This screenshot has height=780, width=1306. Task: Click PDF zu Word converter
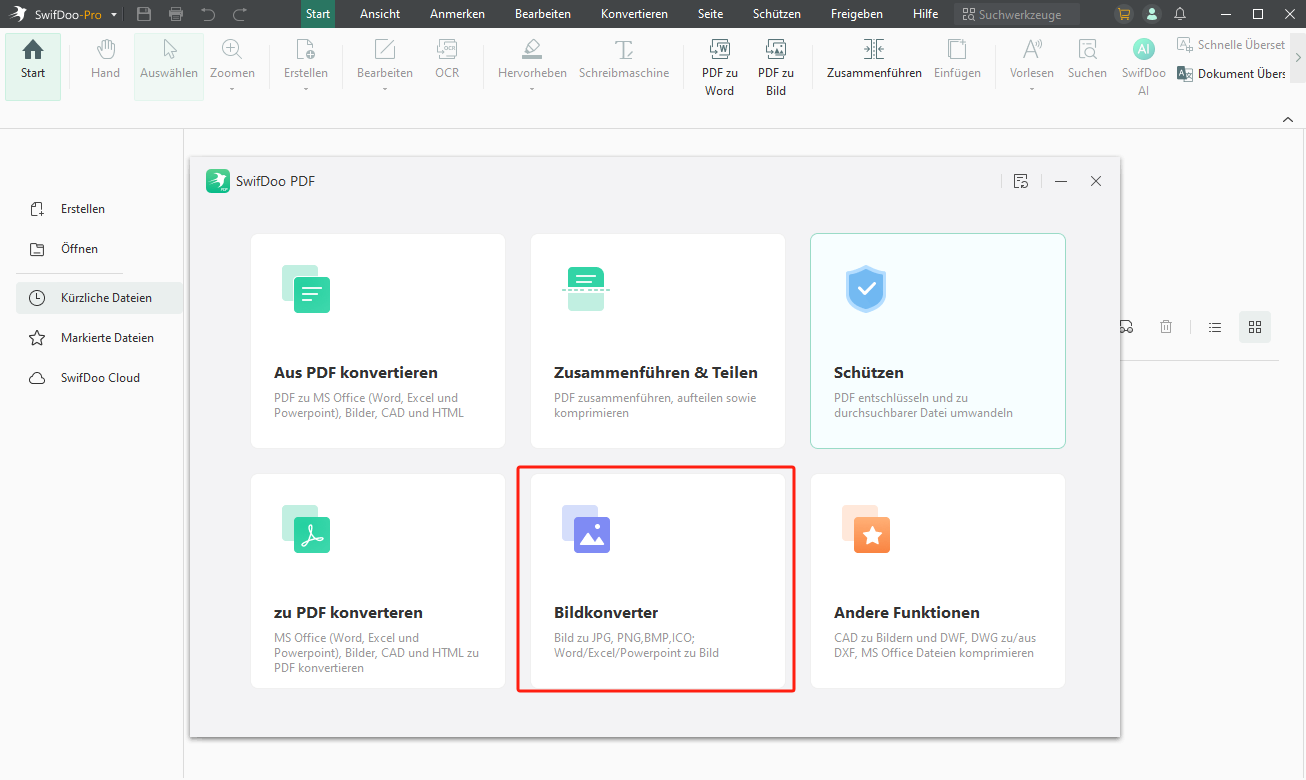[719, 67]
